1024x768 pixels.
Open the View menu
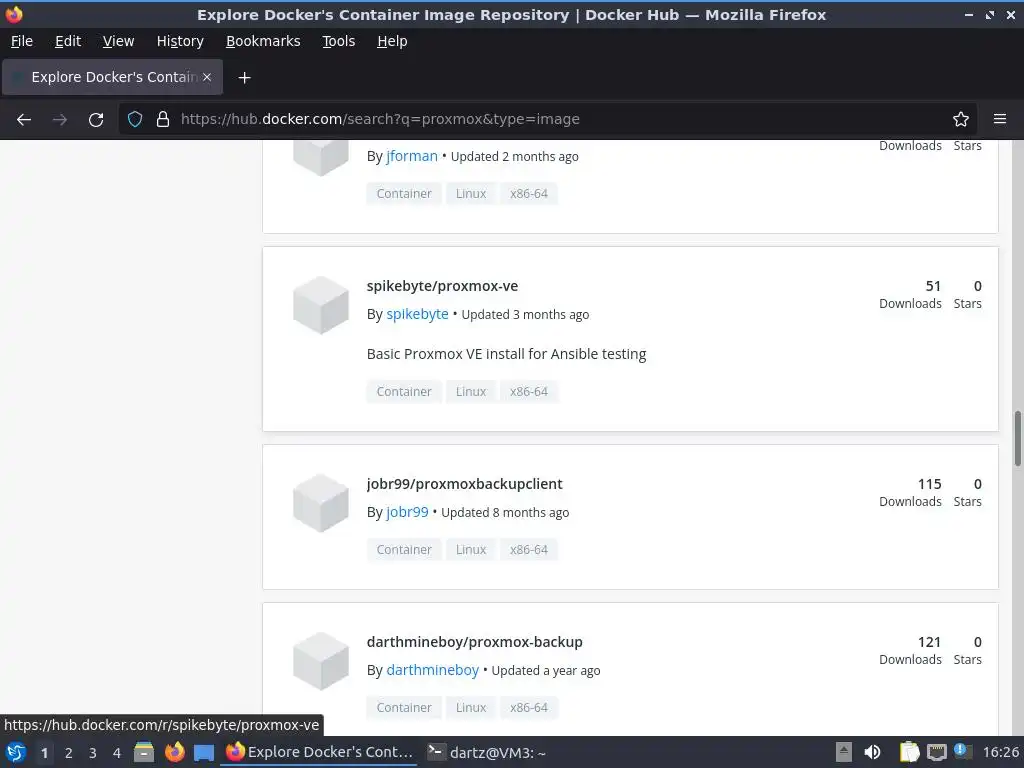(x=118, y=41)
